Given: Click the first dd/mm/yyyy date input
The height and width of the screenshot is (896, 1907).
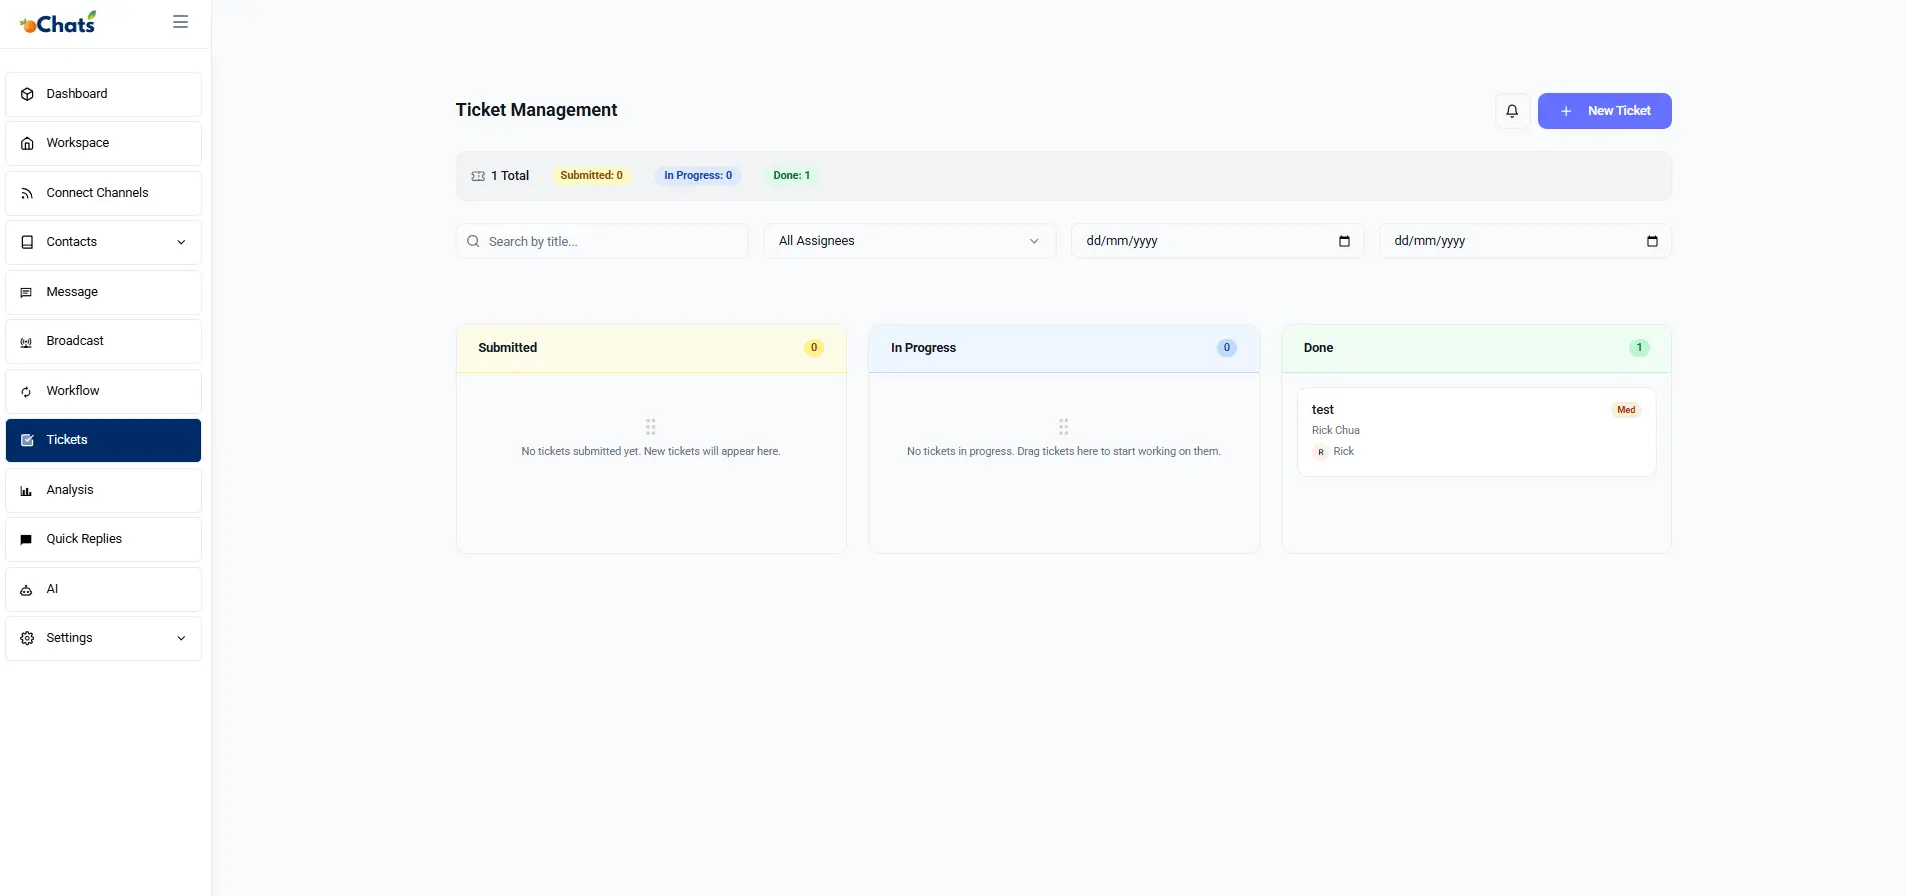Looking at the screenshot, I should point(1217,241).
